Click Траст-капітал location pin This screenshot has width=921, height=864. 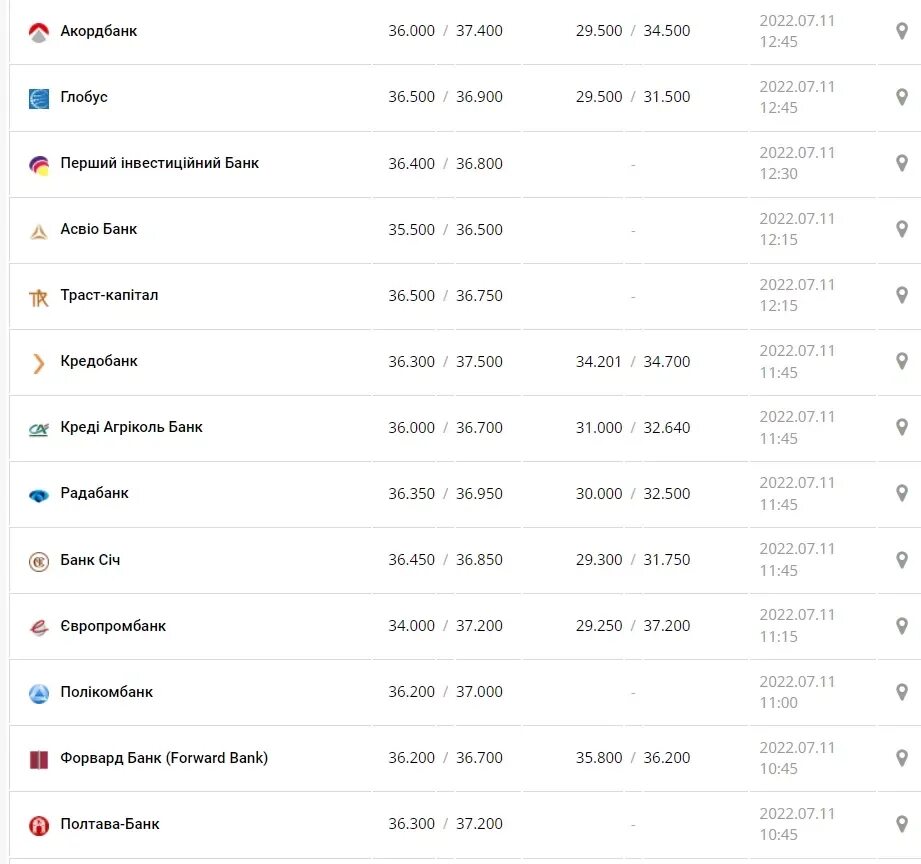pyautogui.click(x=902, y=295)
